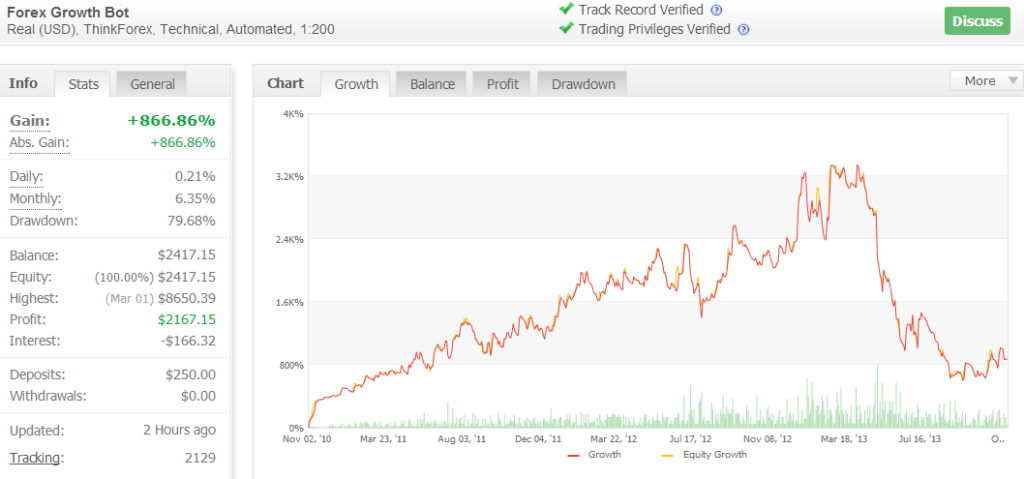Select the Growth chart tab
Screen dimensions: 1024x479
[x=356, y=84]
